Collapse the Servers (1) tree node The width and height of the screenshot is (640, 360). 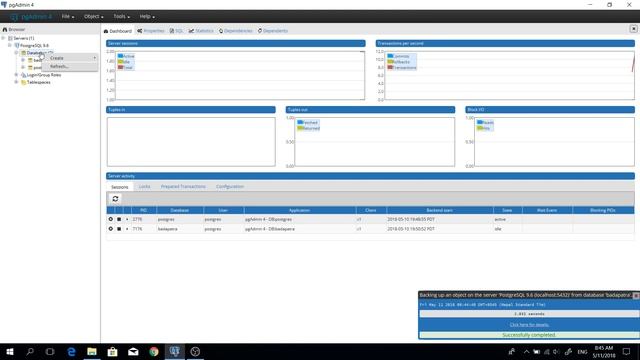pos(3,38)
